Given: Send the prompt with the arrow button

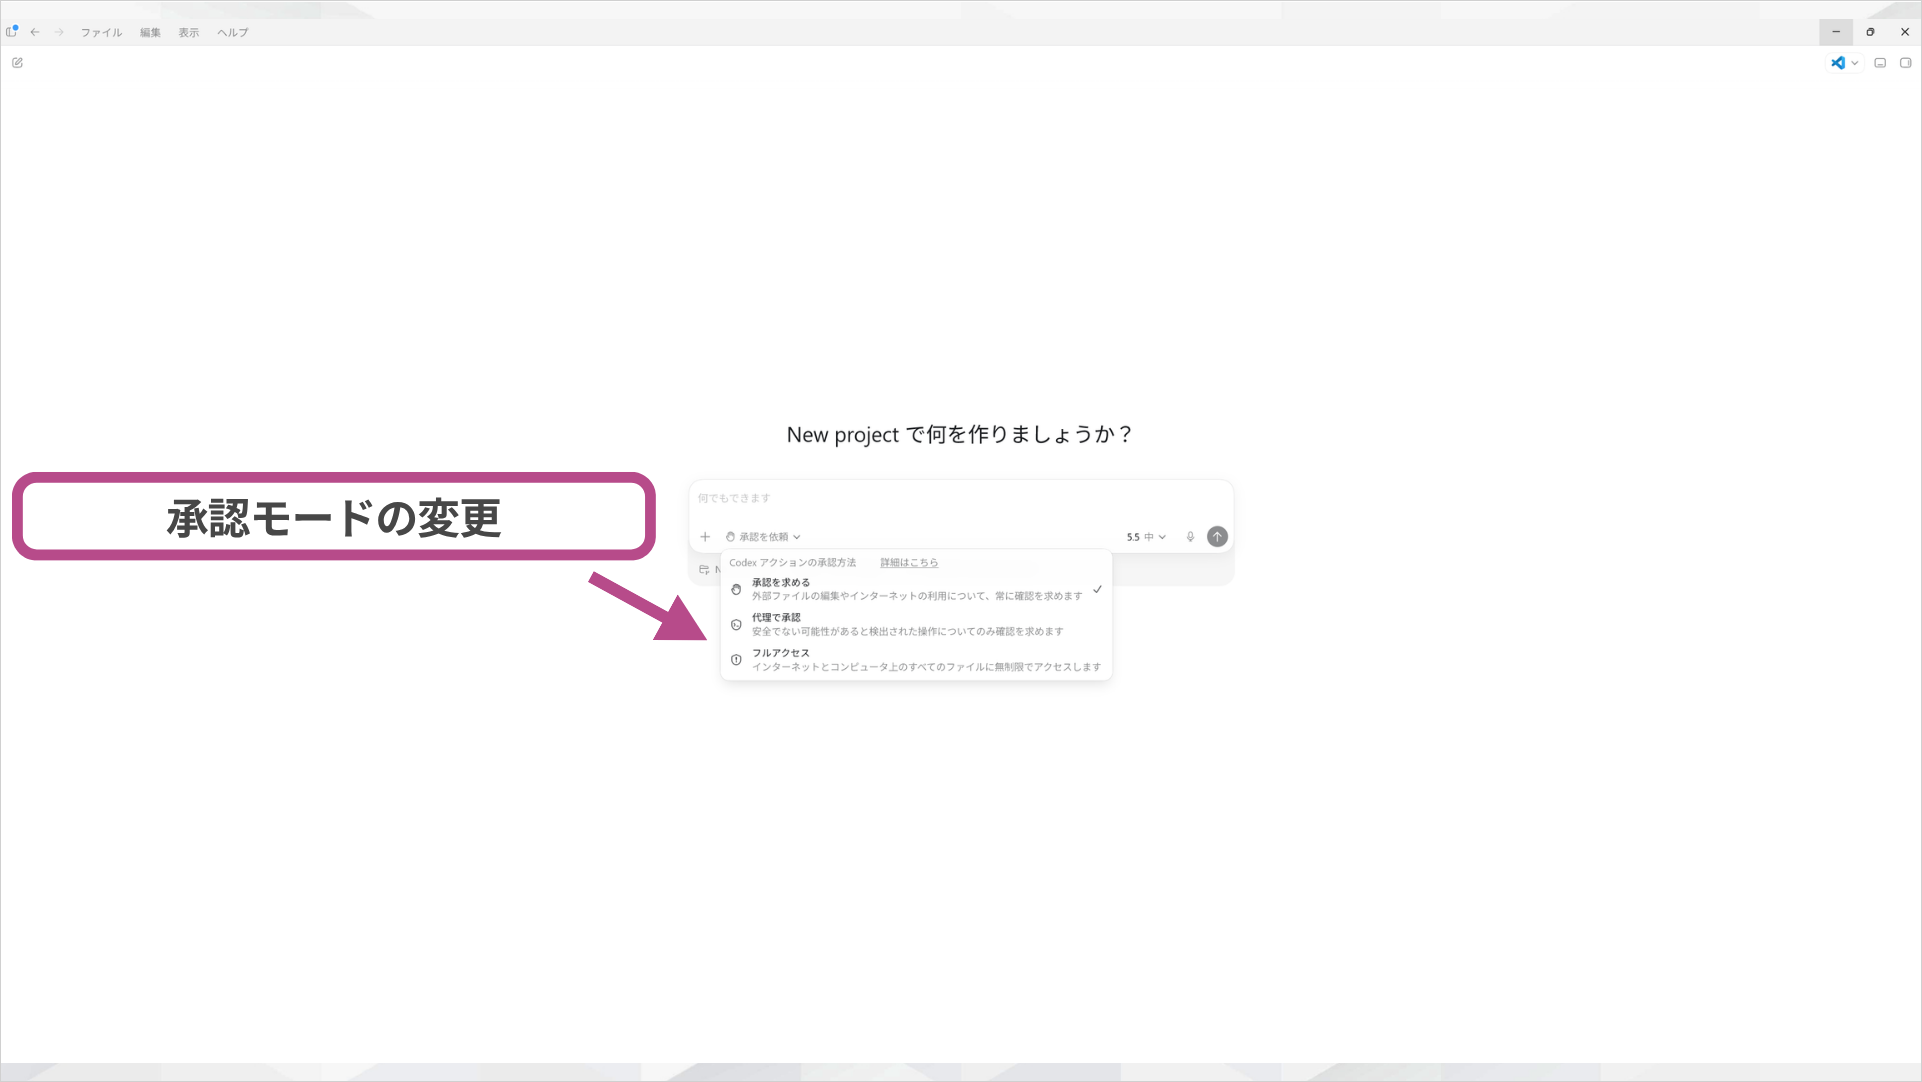Looking at the screenshot, I should point(1217,537).
